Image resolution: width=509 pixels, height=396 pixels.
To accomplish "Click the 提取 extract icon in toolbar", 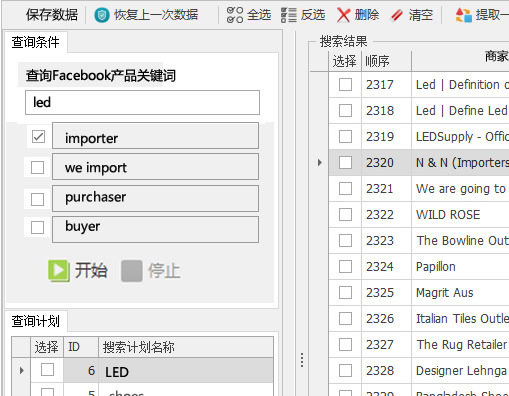I will [463, 15].
